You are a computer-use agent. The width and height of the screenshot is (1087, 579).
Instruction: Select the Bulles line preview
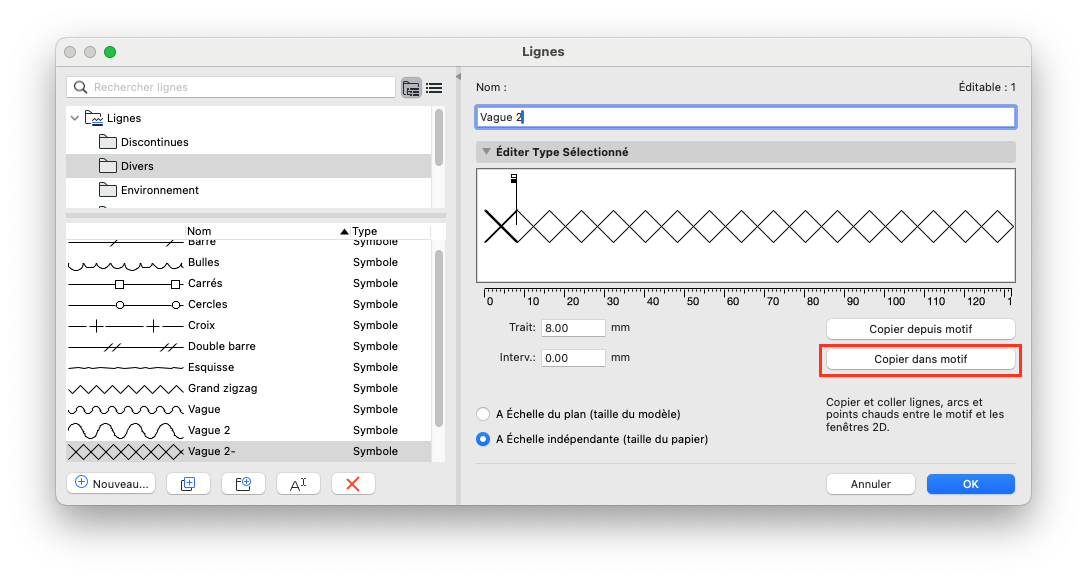(125, 263)
